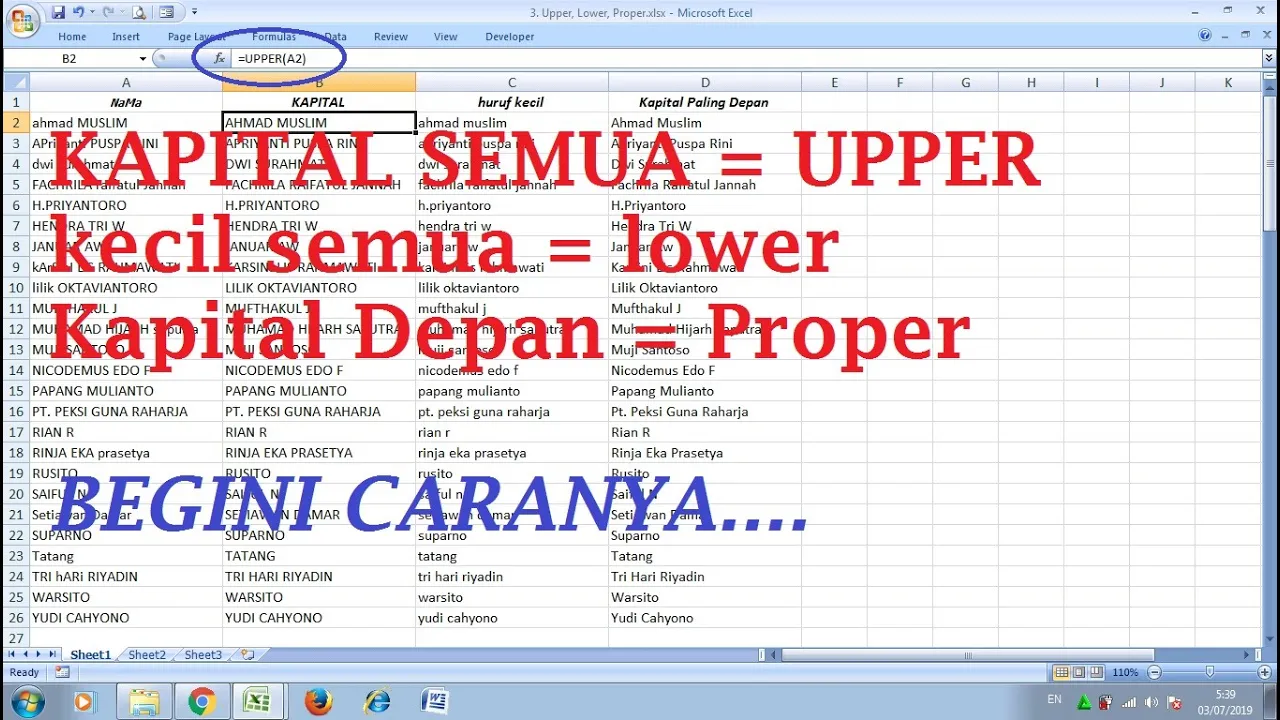This screenshot has width=1280, height=720.
Task: Switch to Page Layout view
Action: point(1079,673)
